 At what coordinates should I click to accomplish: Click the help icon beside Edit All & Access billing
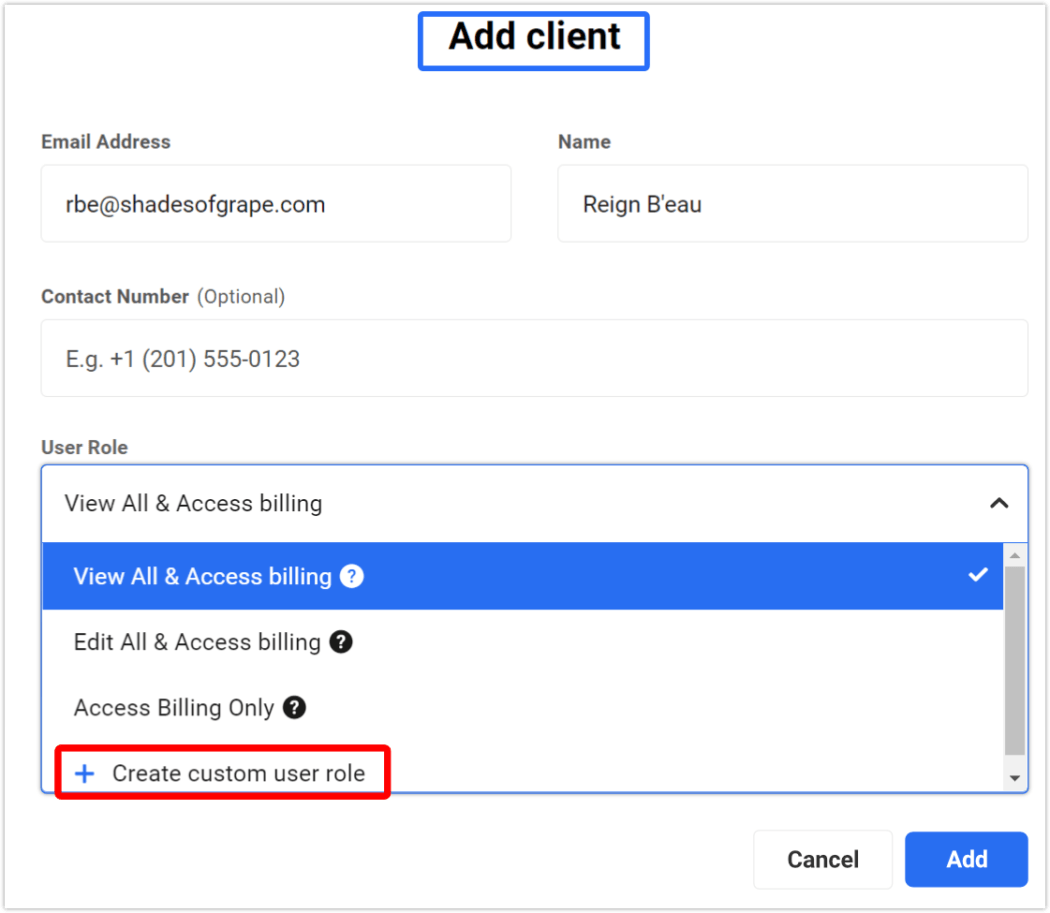tap(341, 642)
